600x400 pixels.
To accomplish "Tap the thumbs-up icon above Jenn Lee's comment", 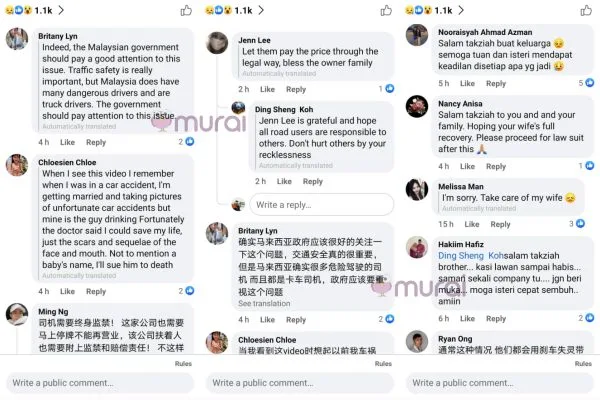I will (x=386, y=10).
